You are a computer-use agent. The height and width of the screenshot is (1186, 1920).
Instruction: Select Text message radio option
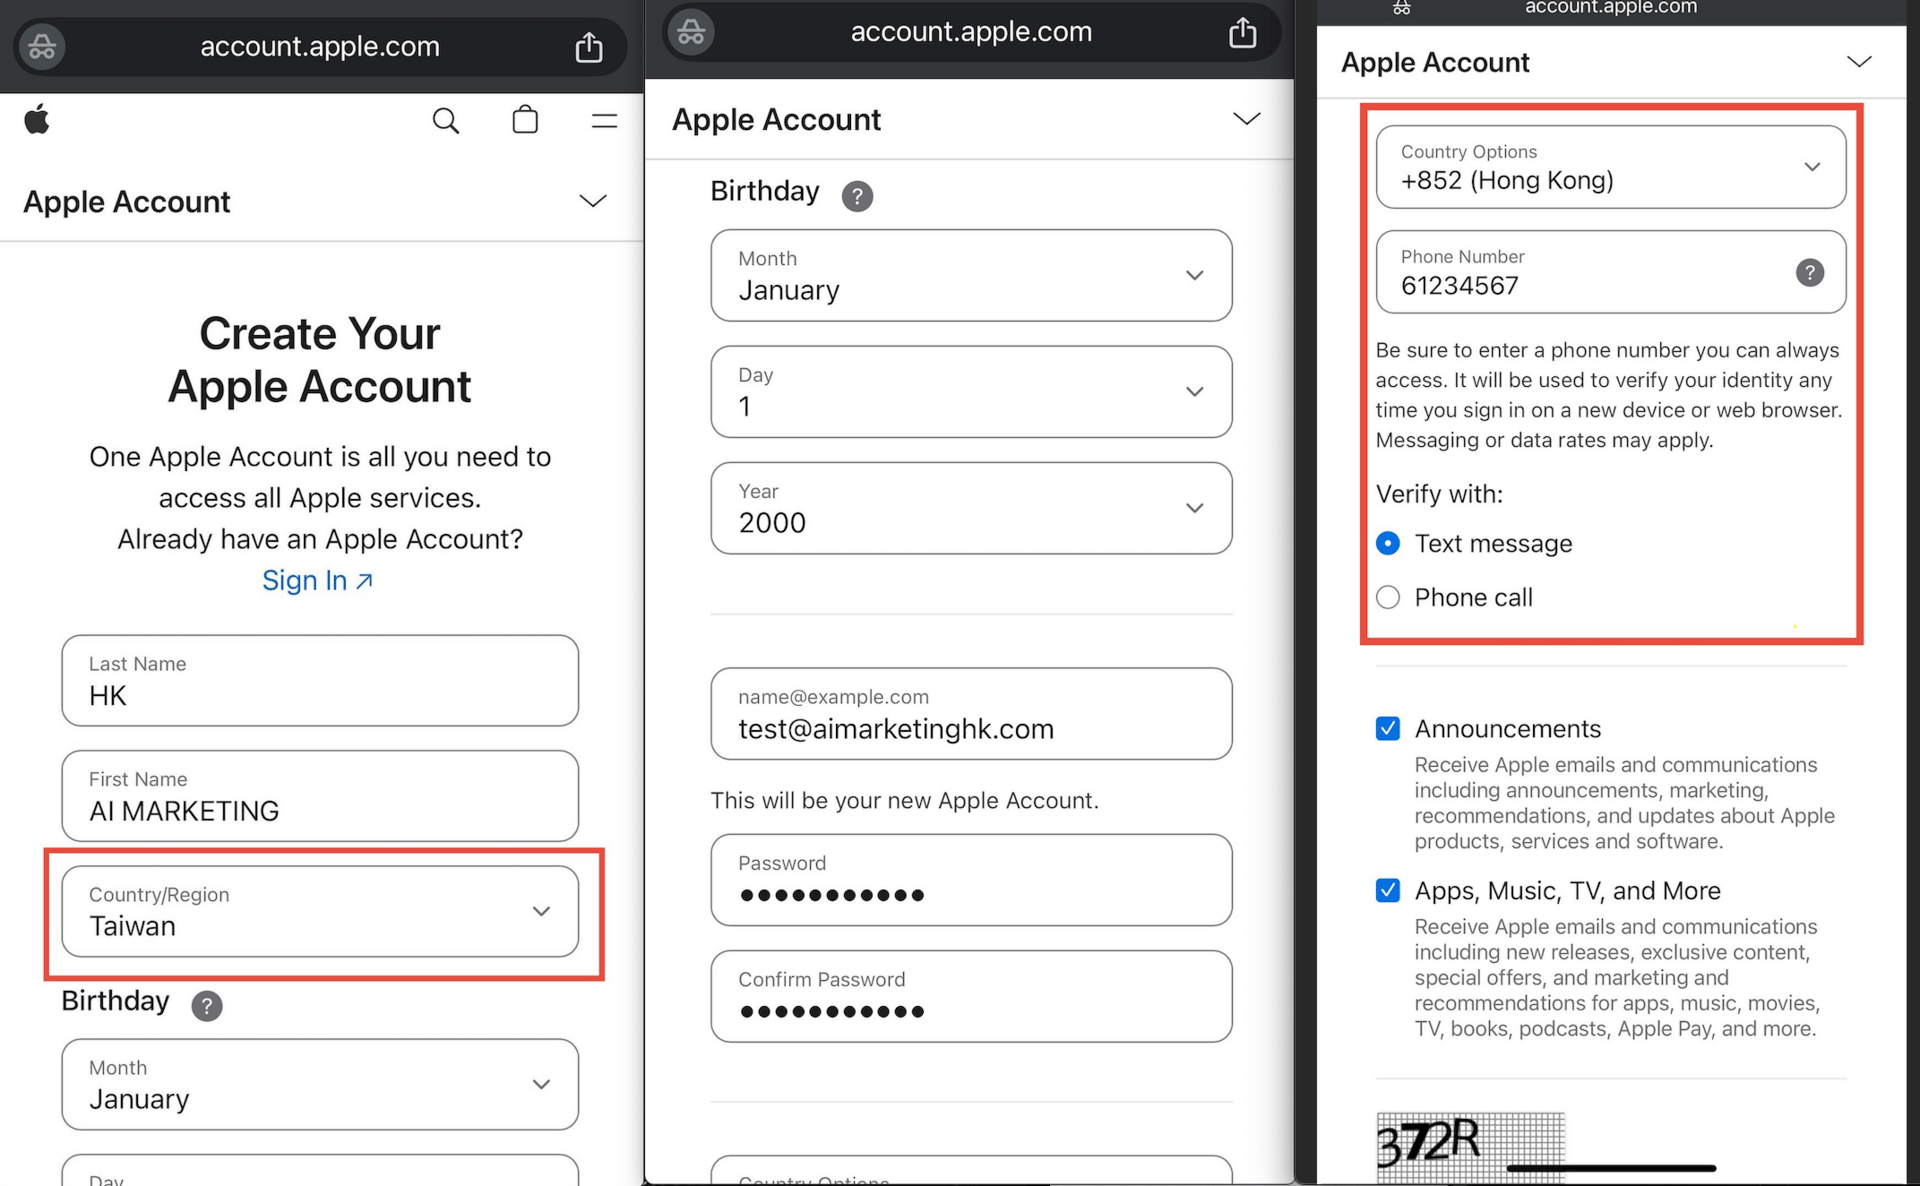[x=1388, y=543]
